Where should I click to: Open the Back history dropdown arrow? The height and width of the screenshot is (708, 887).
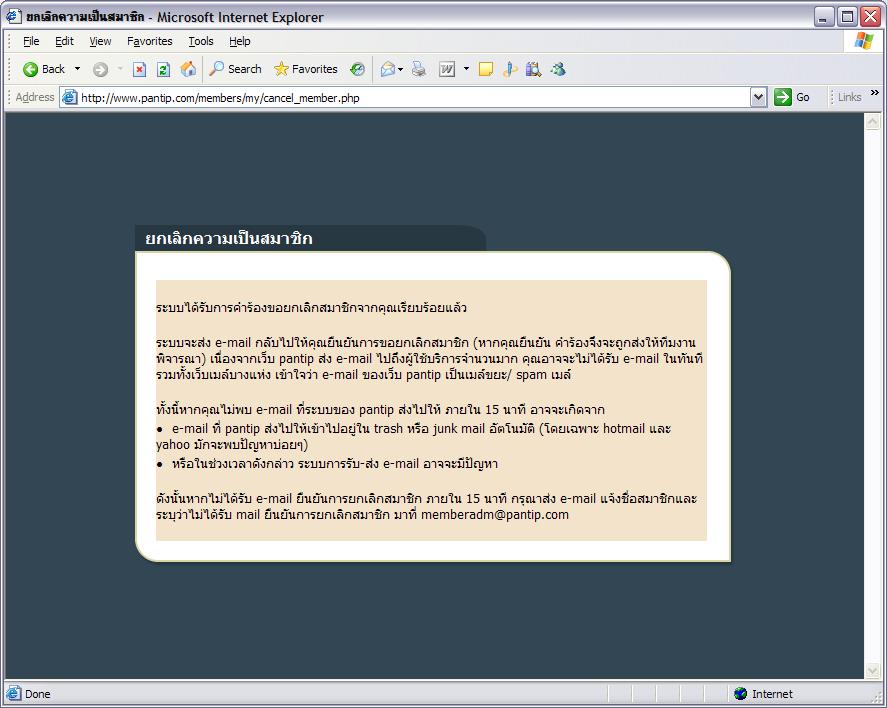click(x=77, y=69)
